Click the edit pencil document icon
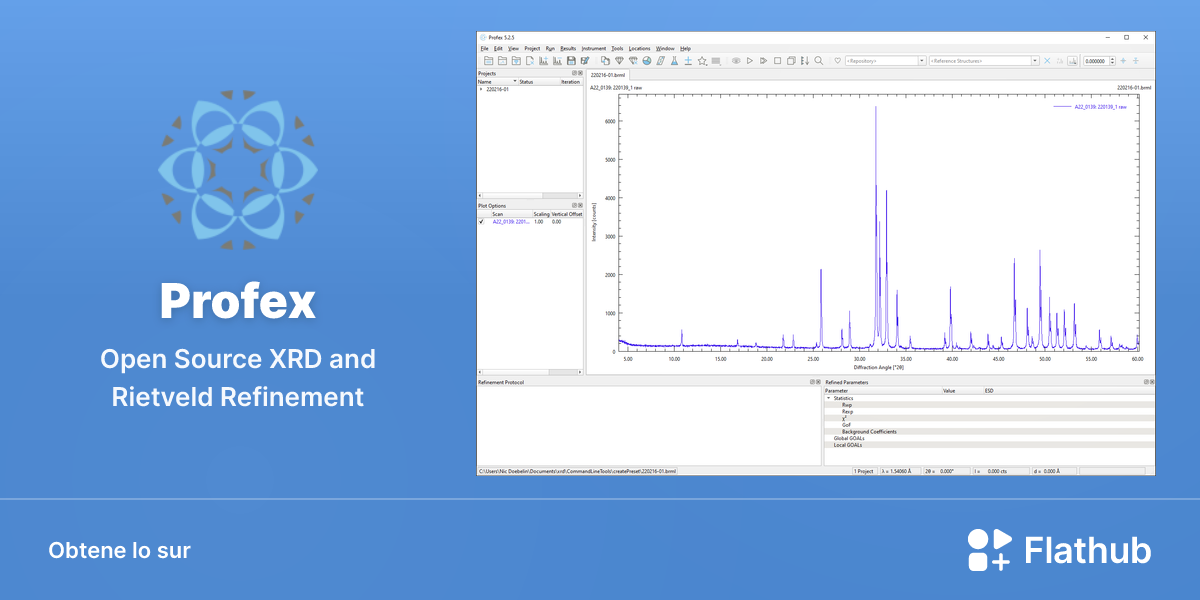1200x600 pixels. (x=585, y=60)
